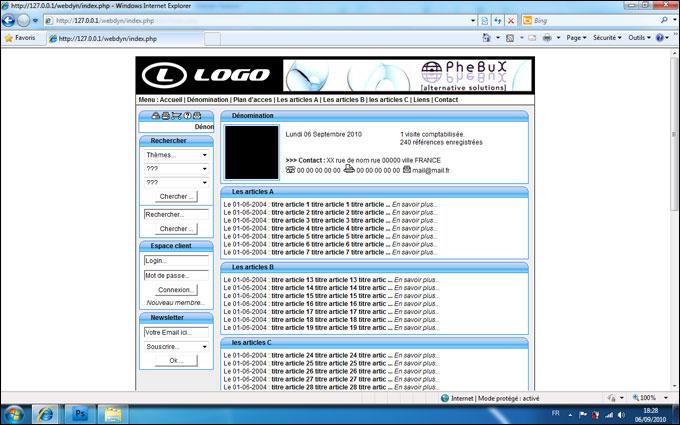Click the red stop loading icon
This screenshot has height=425, width=680.
511,20
